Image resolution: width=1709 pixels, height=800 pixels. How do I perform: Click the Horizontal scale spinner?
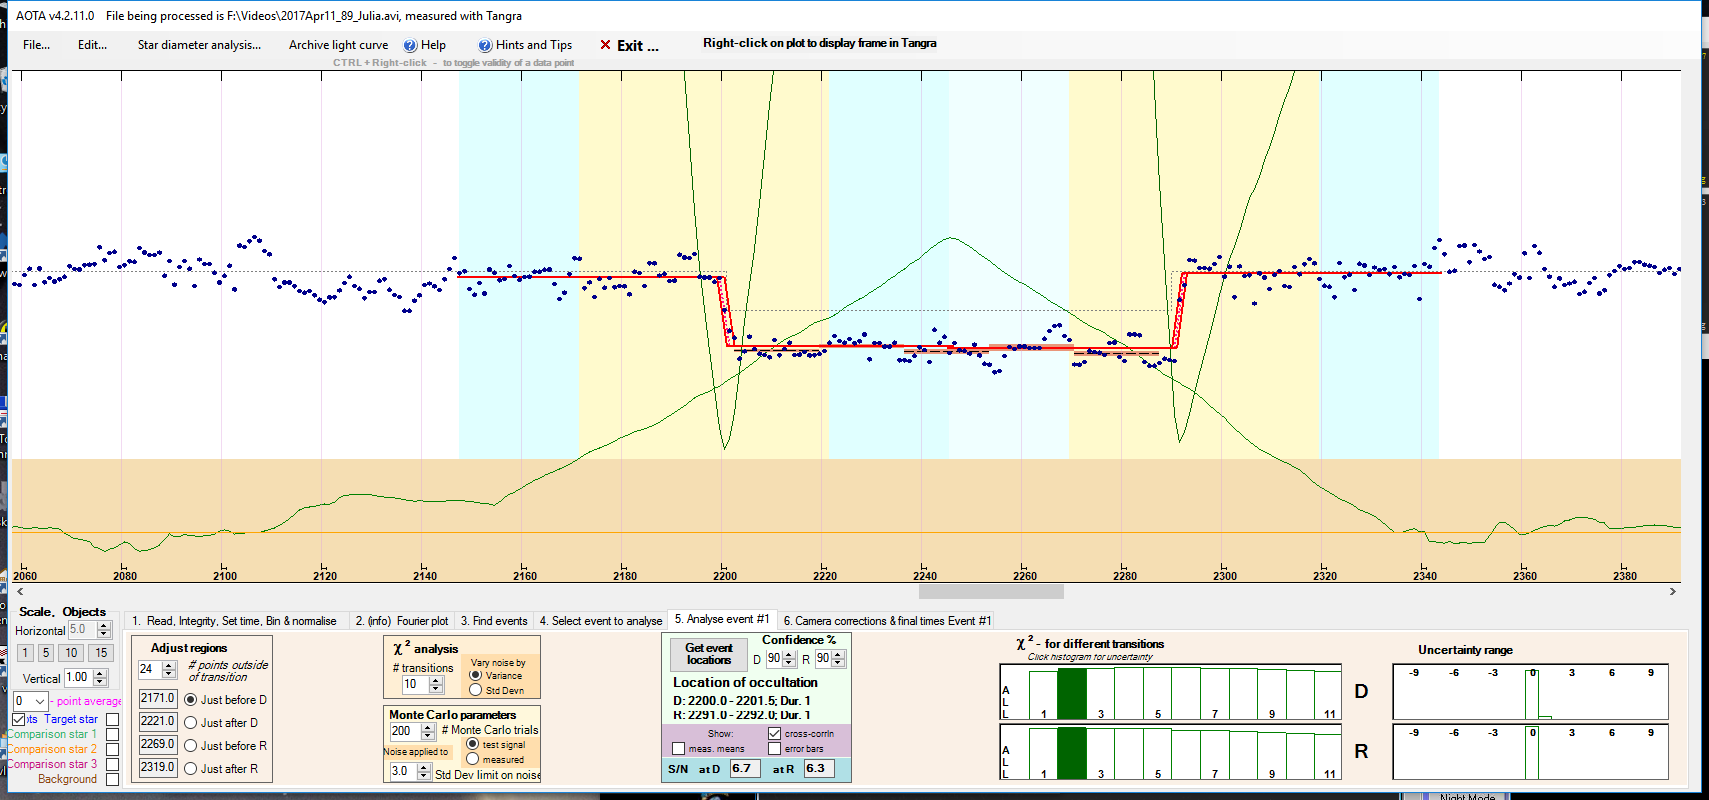[x=103, y=630]
